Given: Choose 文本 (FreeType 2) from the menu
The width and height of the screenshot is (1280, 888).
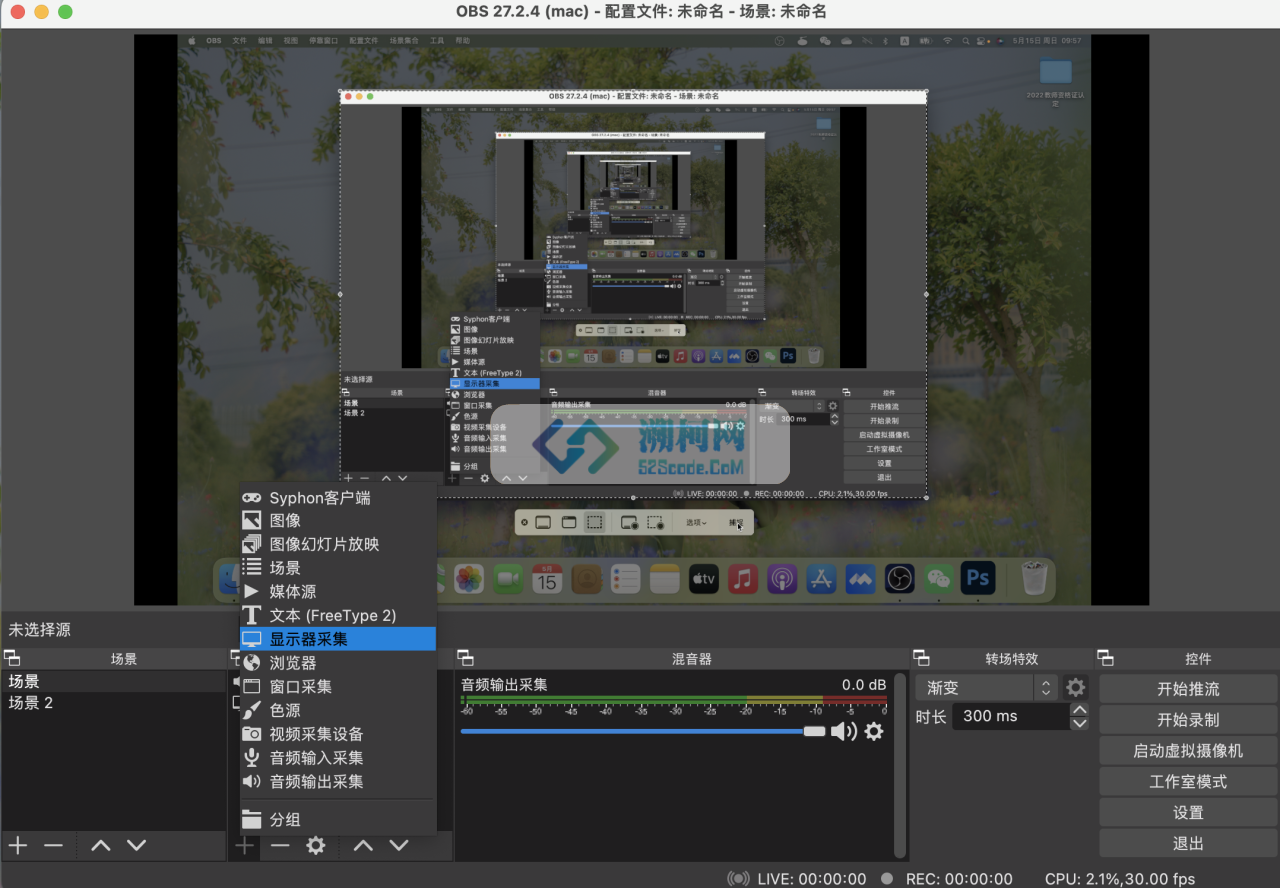Looking at the screenshot, I should click(x=338, y=615).
